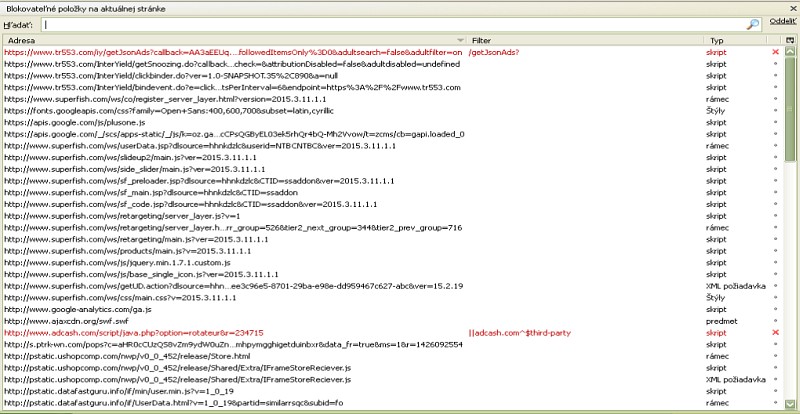
Task: Click the magnifier icon in the search box
Action: click(x=753, y=24)
